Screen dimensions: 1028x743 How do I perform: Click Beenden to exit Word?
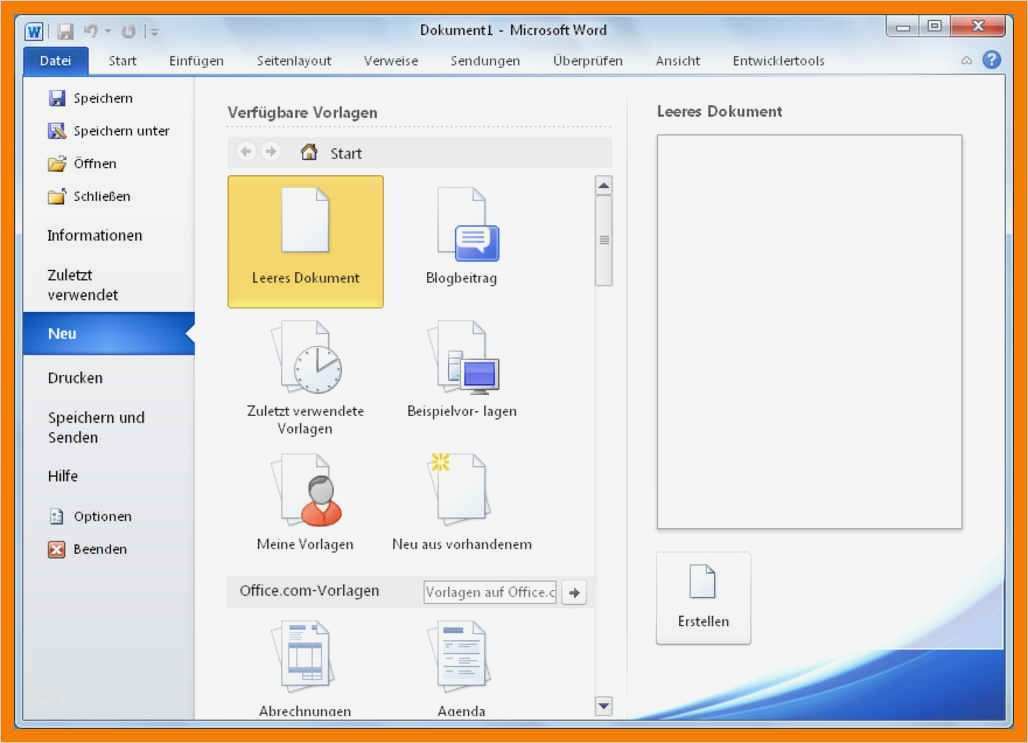point(88,549)
